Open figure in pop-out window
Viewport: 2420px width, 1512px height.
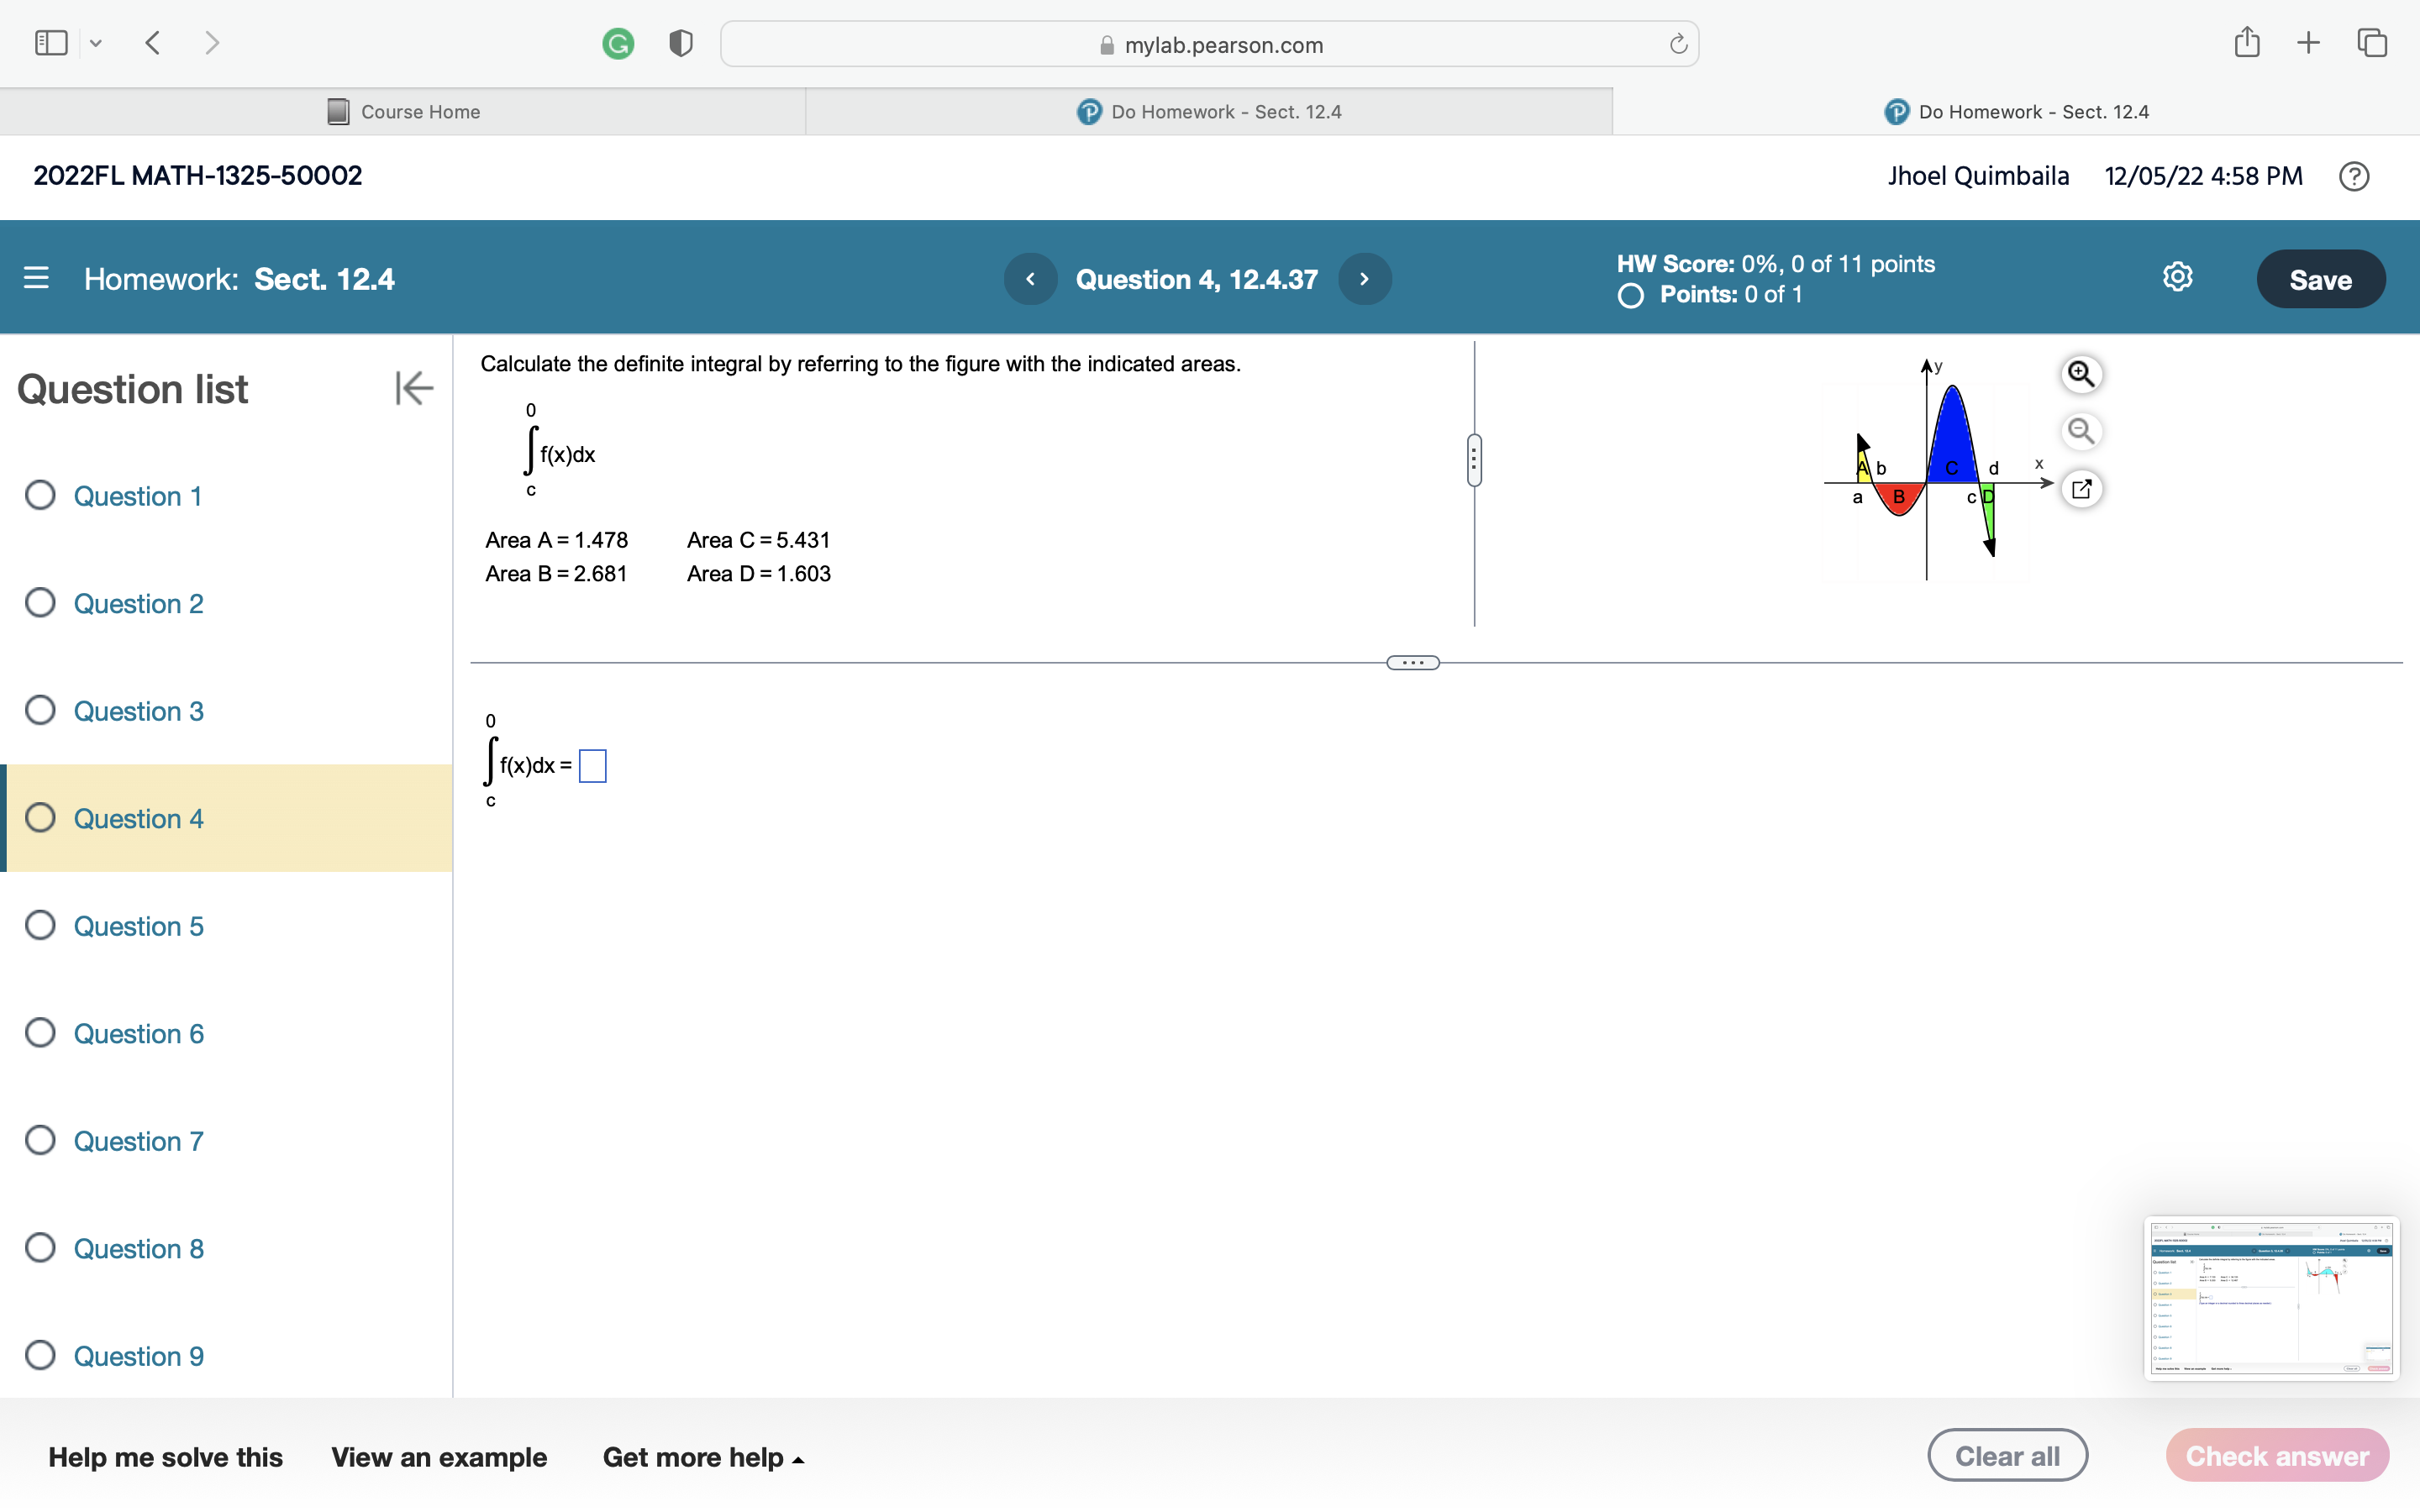point(2081,489)
